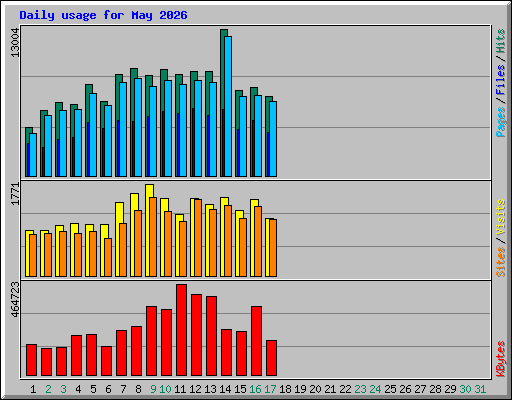Click day 4 on the x-axis
512x400 pixels.
(78, 389)
